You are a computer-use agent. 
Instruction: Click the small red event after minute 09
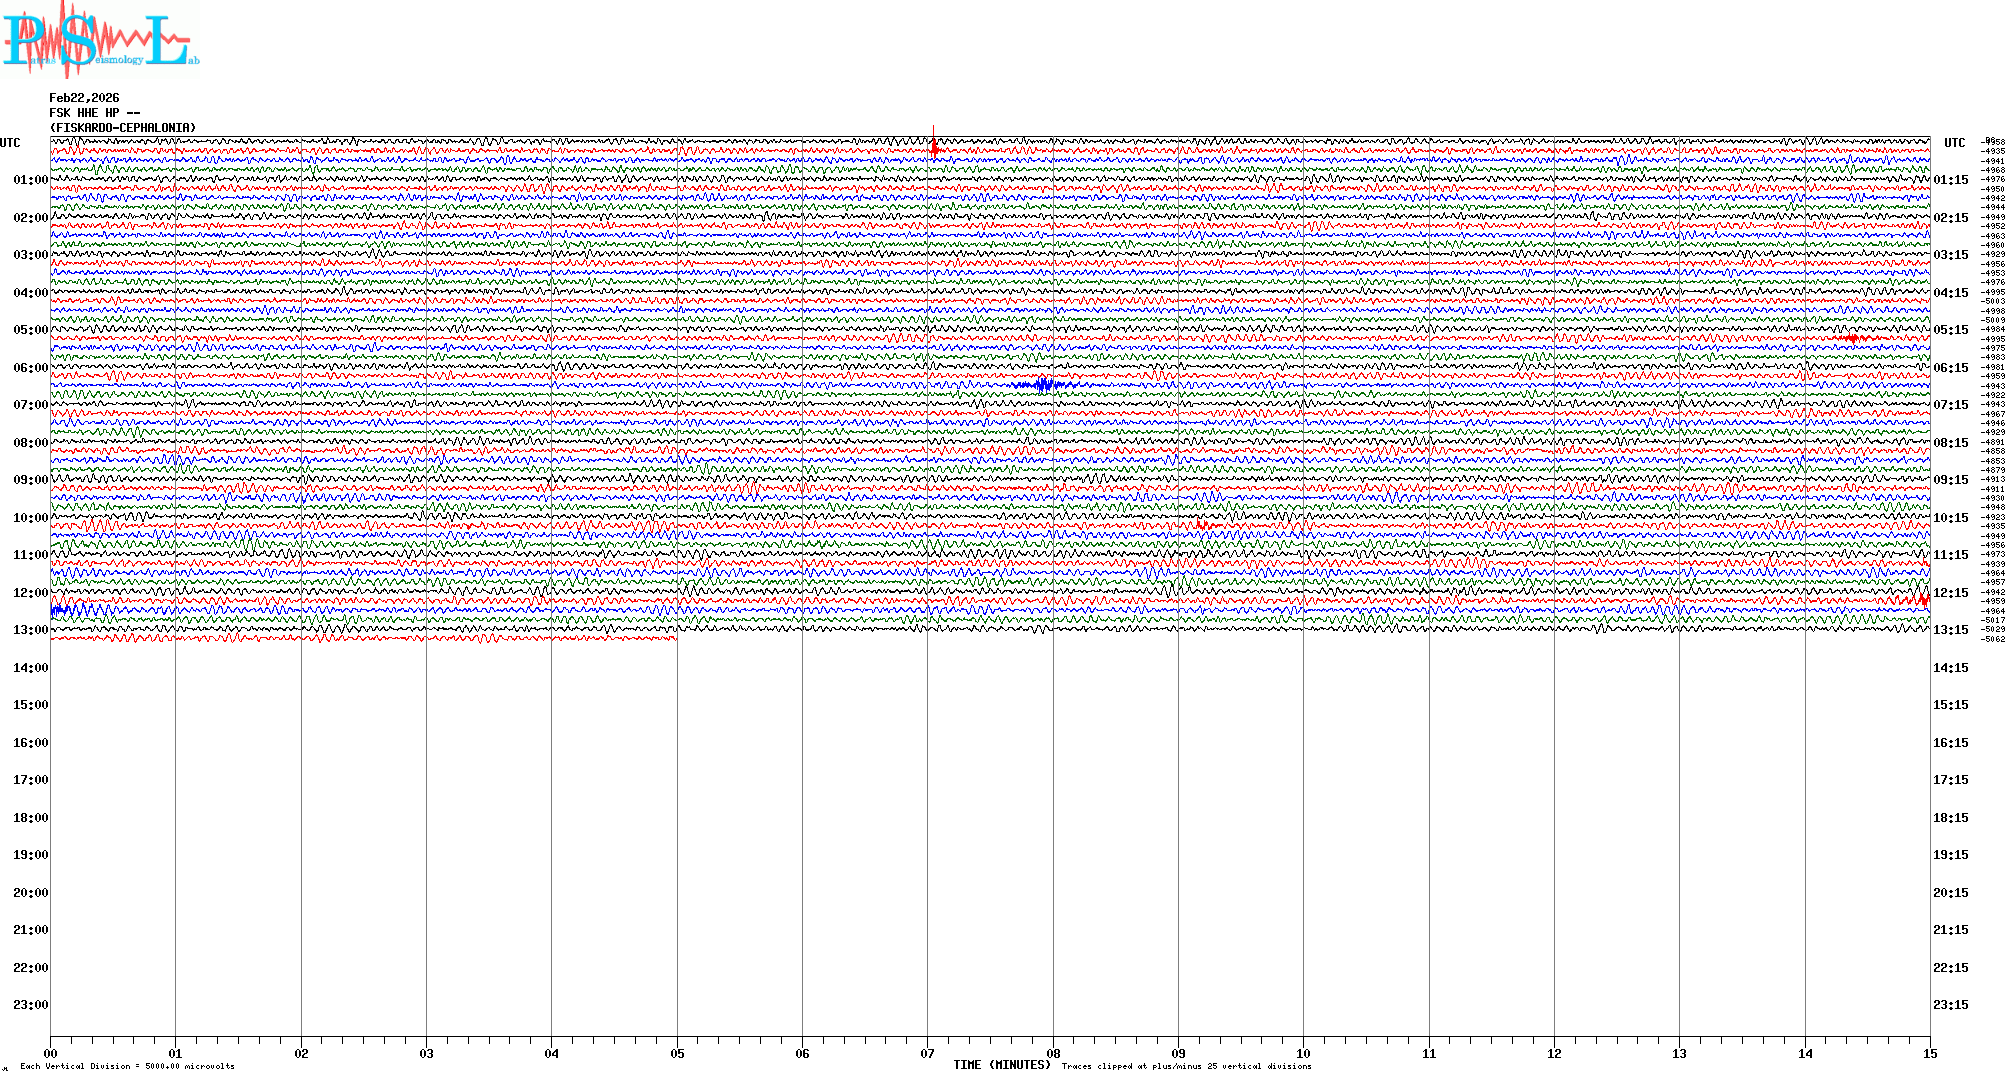(x=1204, y=525)
